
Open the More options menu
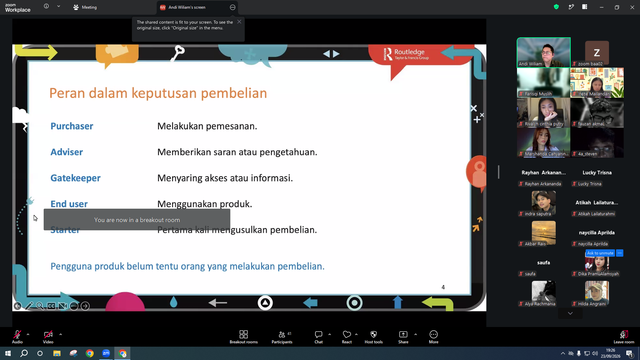click(x=433, y=337)
